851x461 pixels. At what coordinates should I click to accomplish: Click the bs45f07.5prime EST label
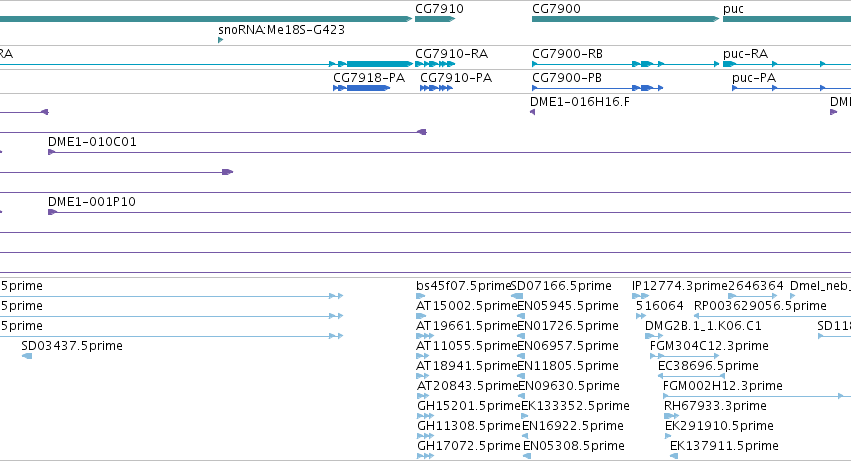(x=463, y=286)
